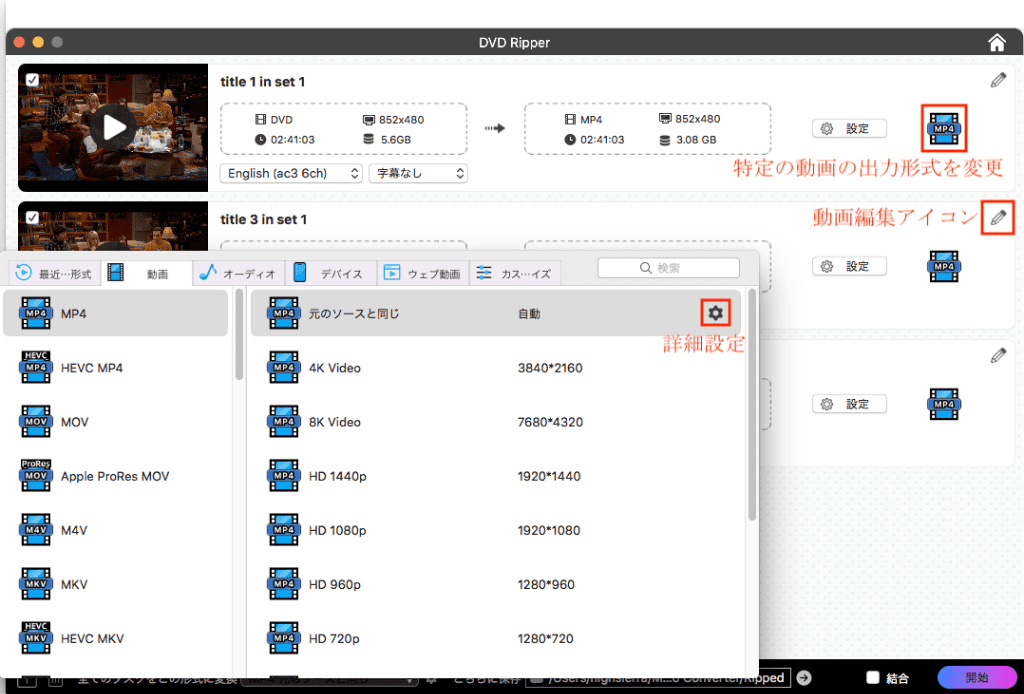Open detailed settings gear for 元のソースと同じ
The width and height of the screenshot is (1024, 694).
pyautogui.click(x=714, y=313)
